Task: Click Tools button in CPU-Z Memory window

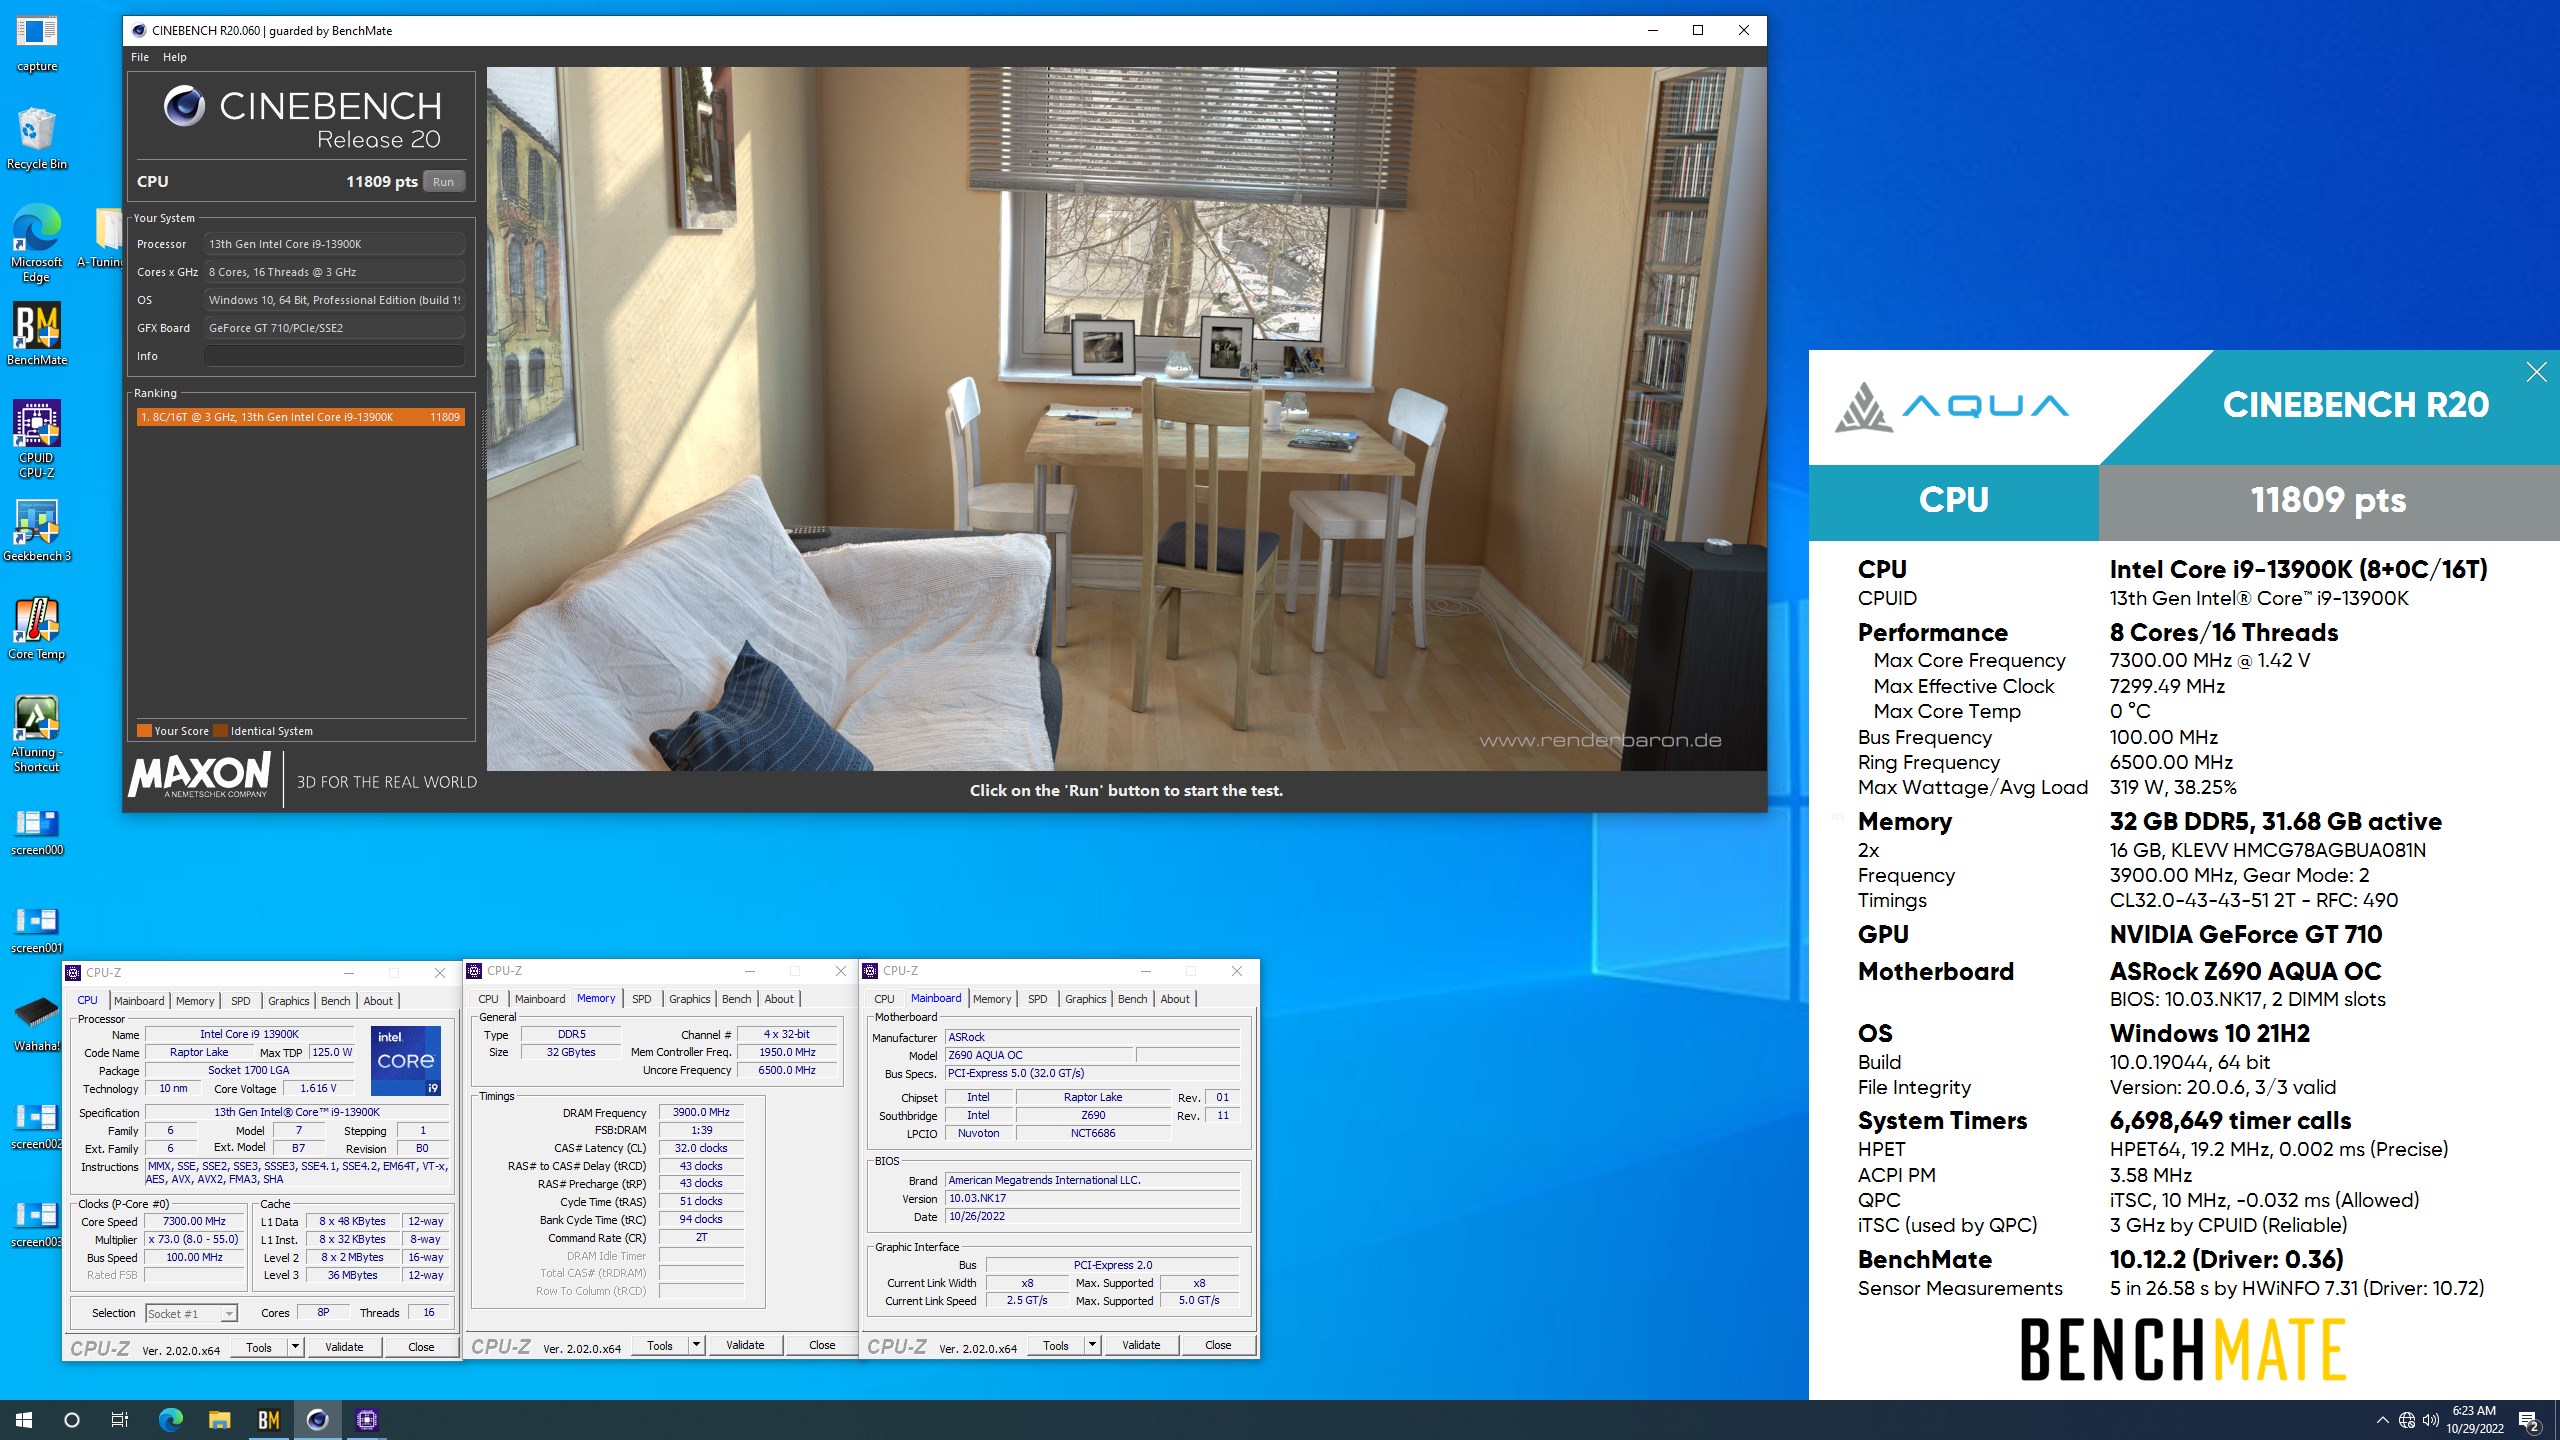Action: point(660,1346)
